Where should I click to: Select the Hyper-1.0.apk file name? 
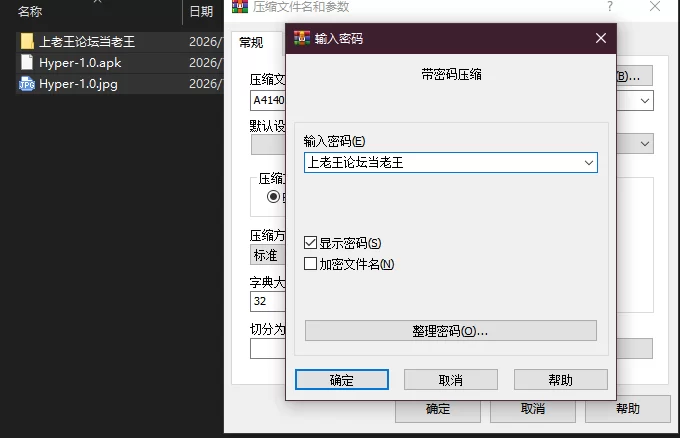pos(80,62)
